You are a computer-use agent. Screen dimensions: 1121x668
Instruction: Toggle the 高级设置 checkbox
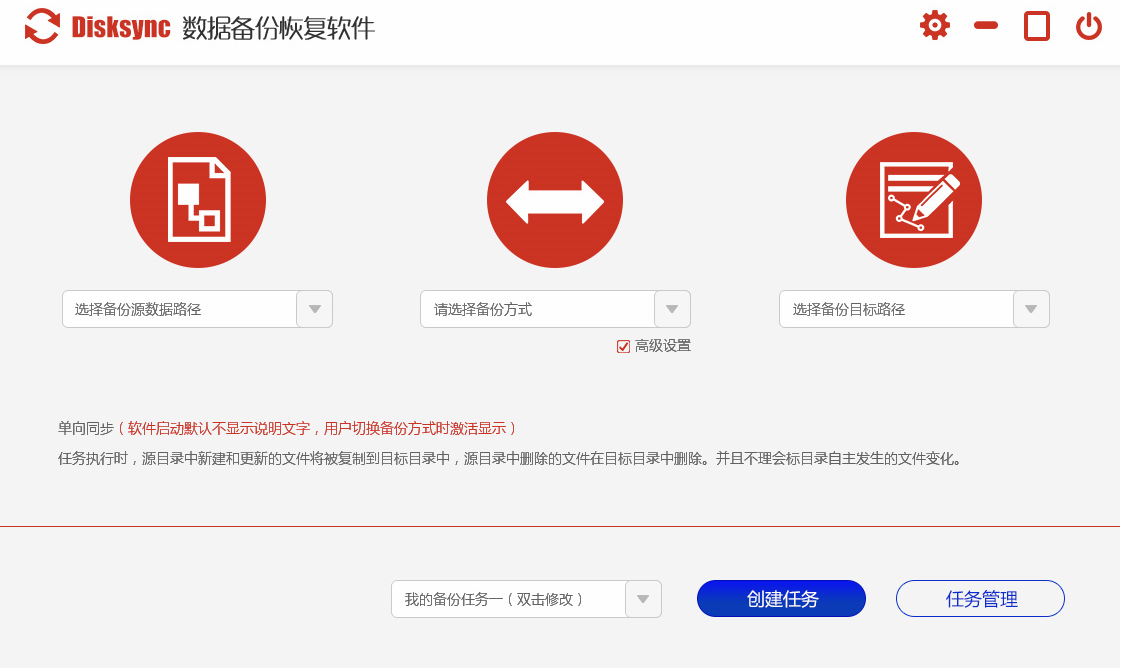pyautogui.click(x=623, y=346)
